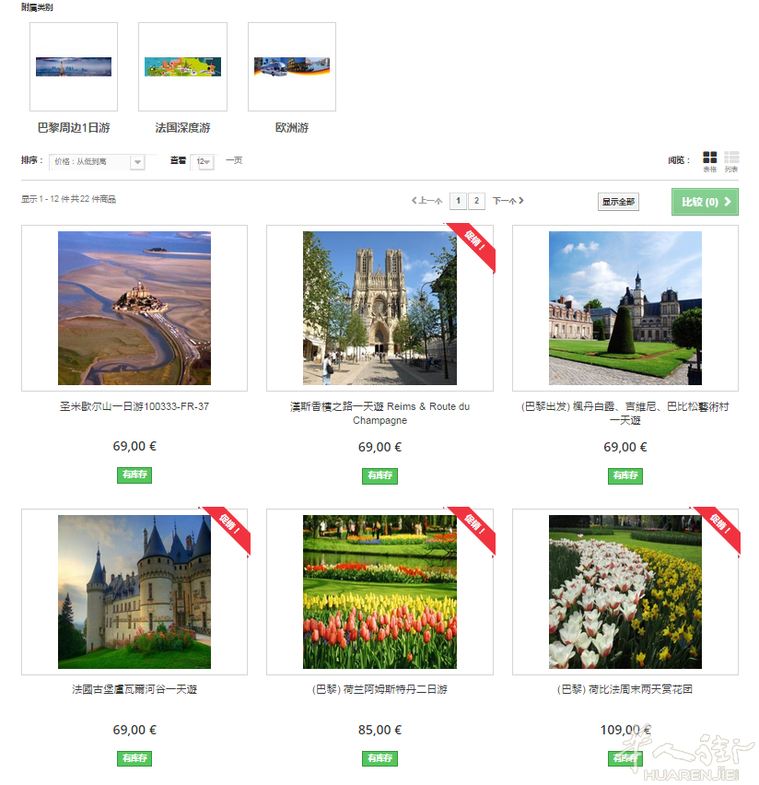Go to page 2 of the results
Screen dimensions: 759x785
(477, 201)
